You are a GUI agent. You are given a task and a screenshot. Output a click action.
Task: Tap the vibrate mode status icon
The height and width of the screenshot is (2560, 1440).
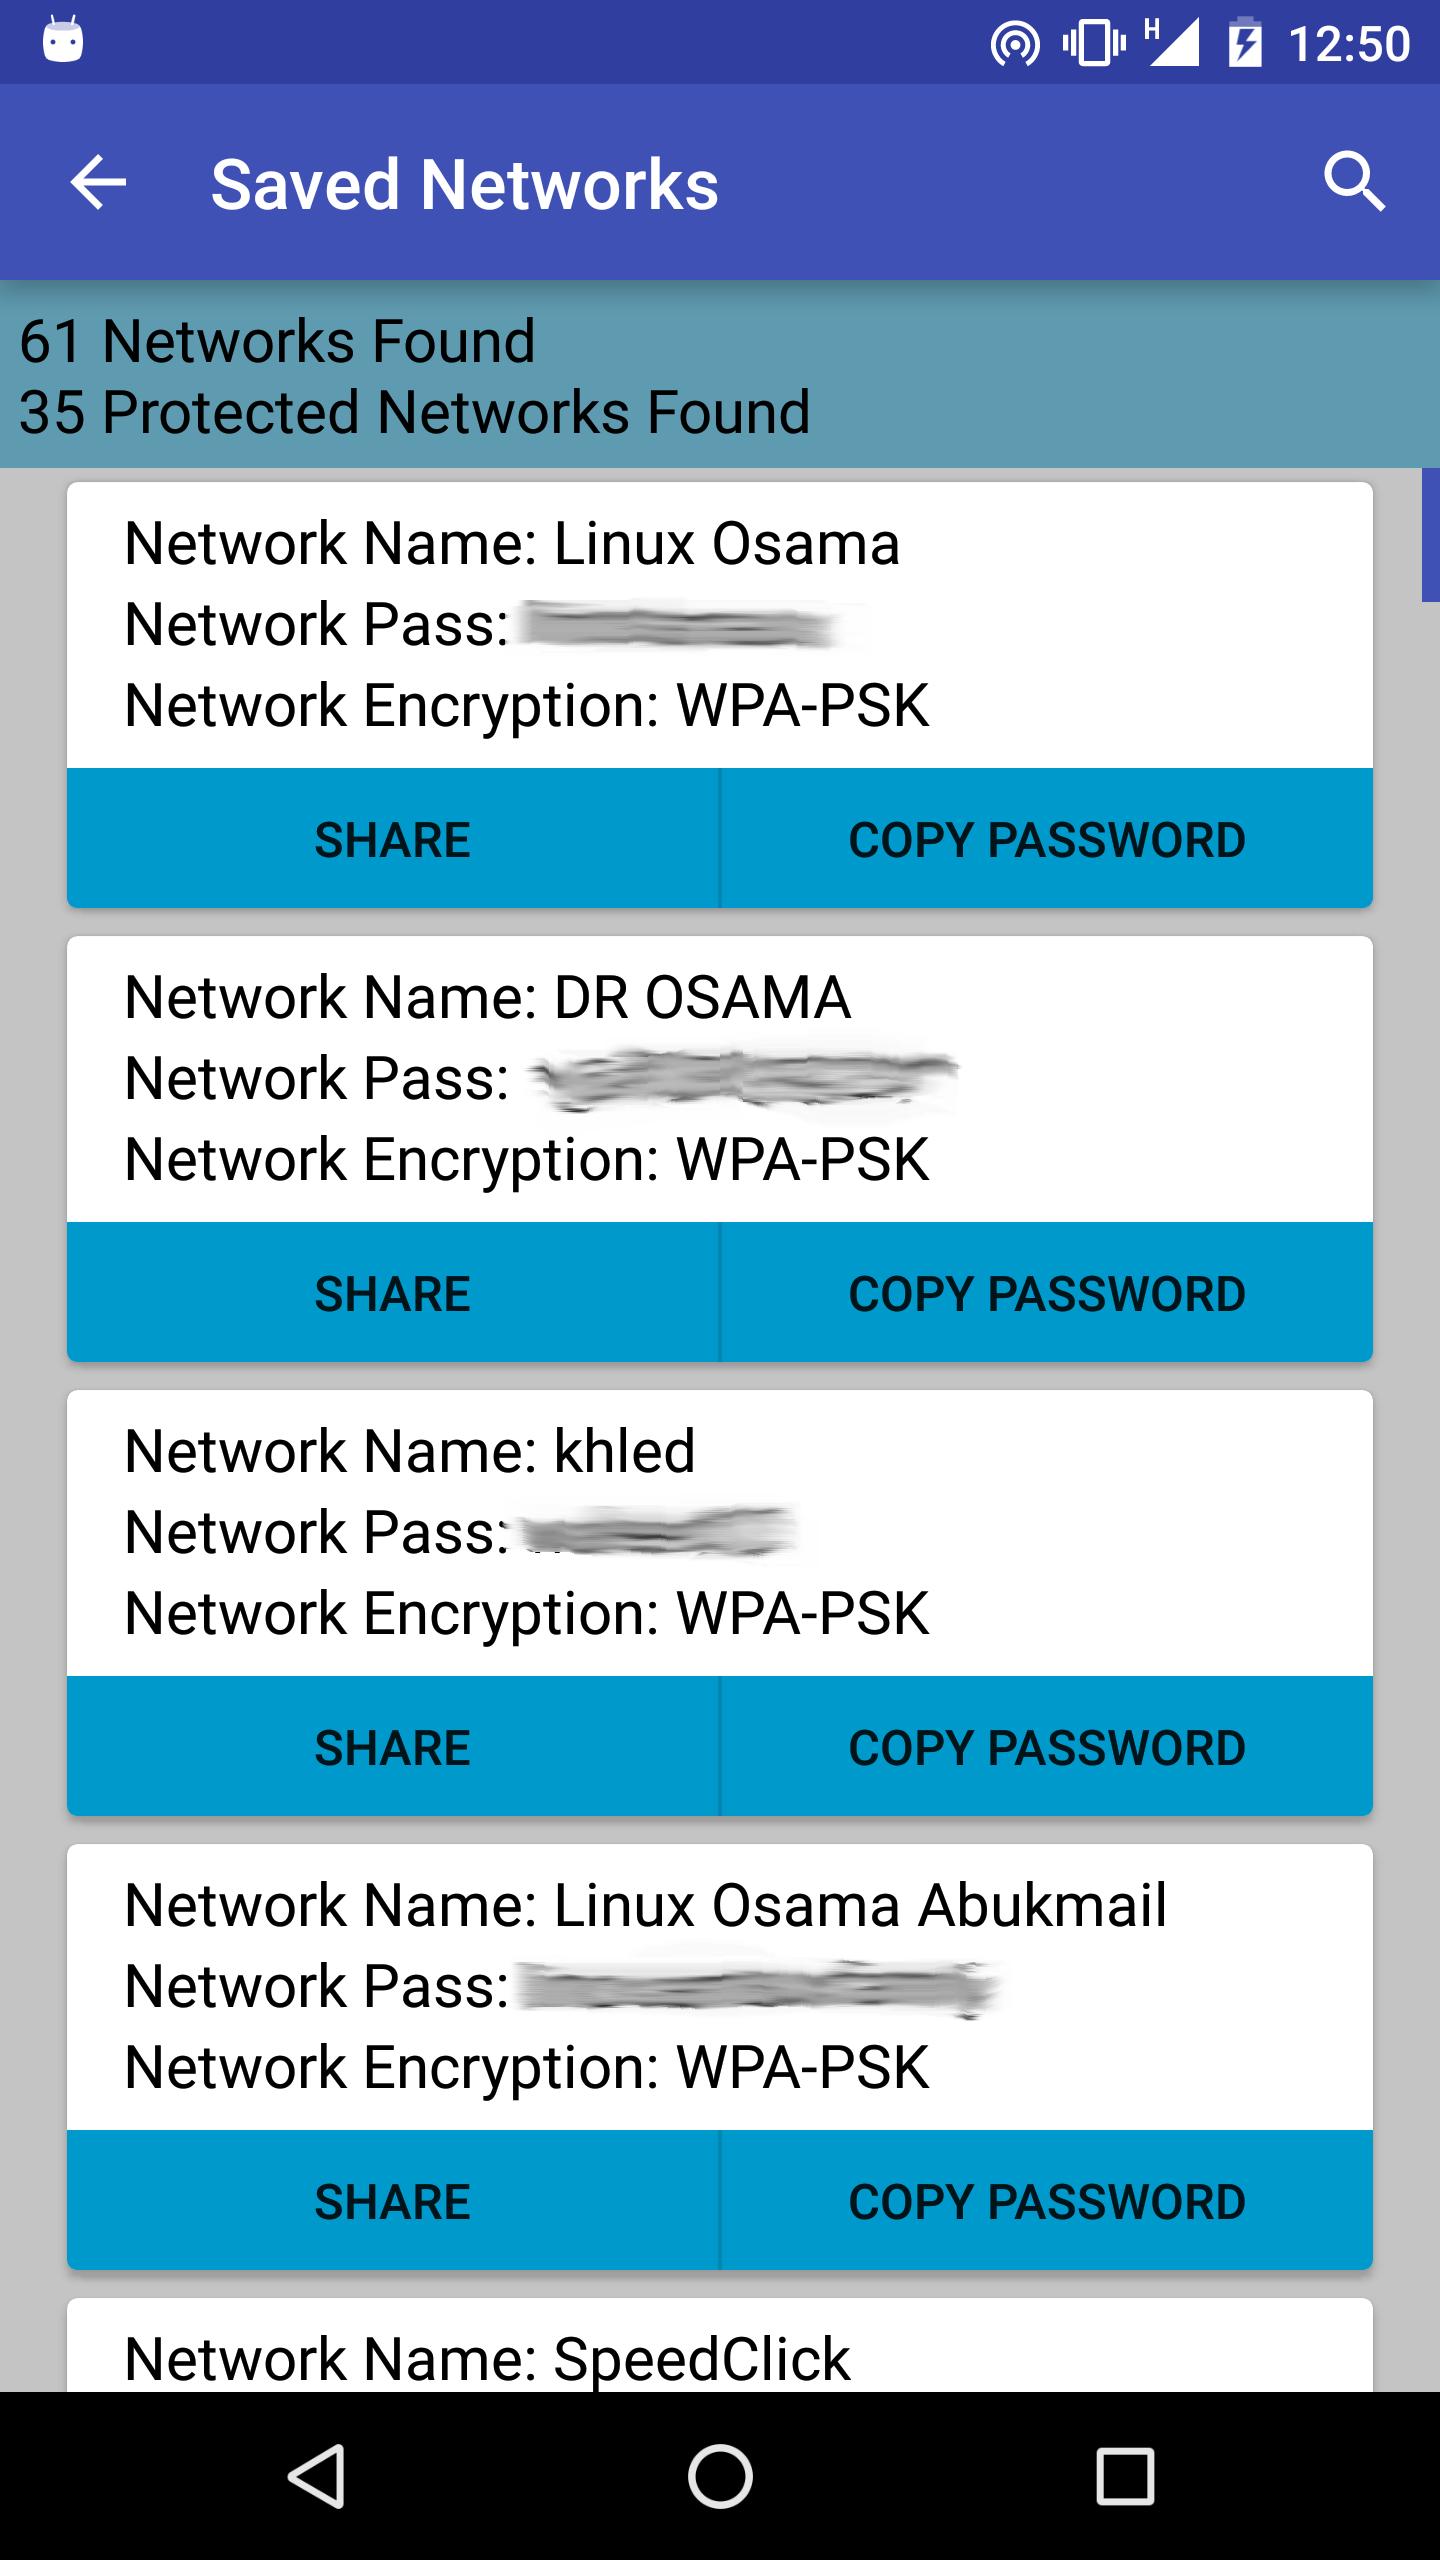[x=1094, y=44]
